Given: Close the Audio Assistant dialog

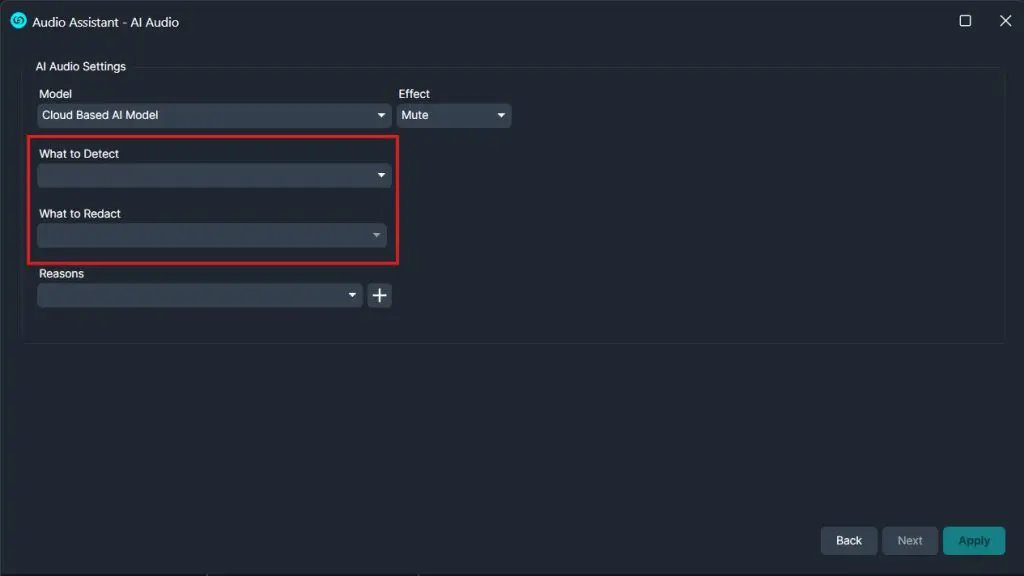Looking at the screenshot, I should (x=1005, y=21).
